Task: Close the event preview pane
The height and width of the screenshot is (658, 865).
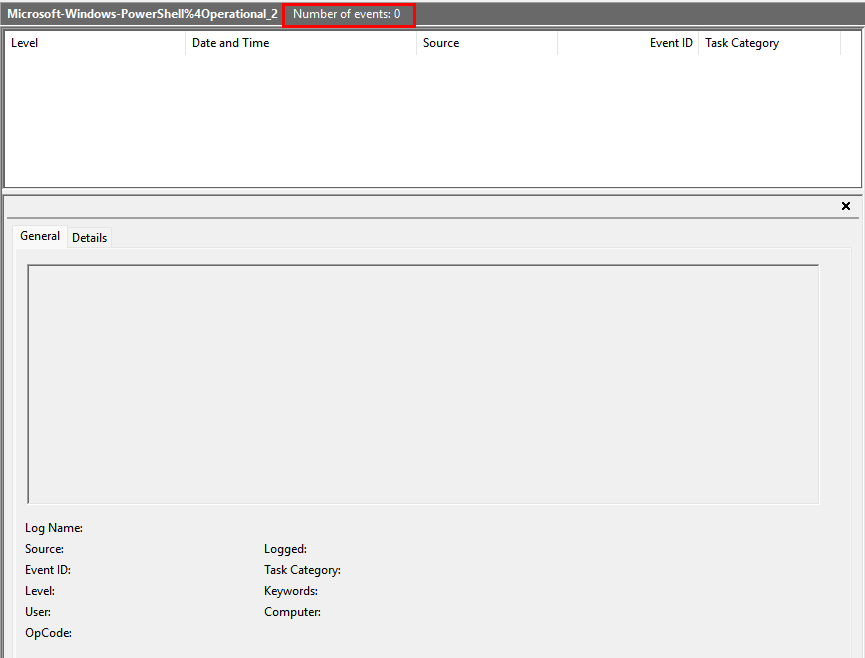Action: pos(846,206)
